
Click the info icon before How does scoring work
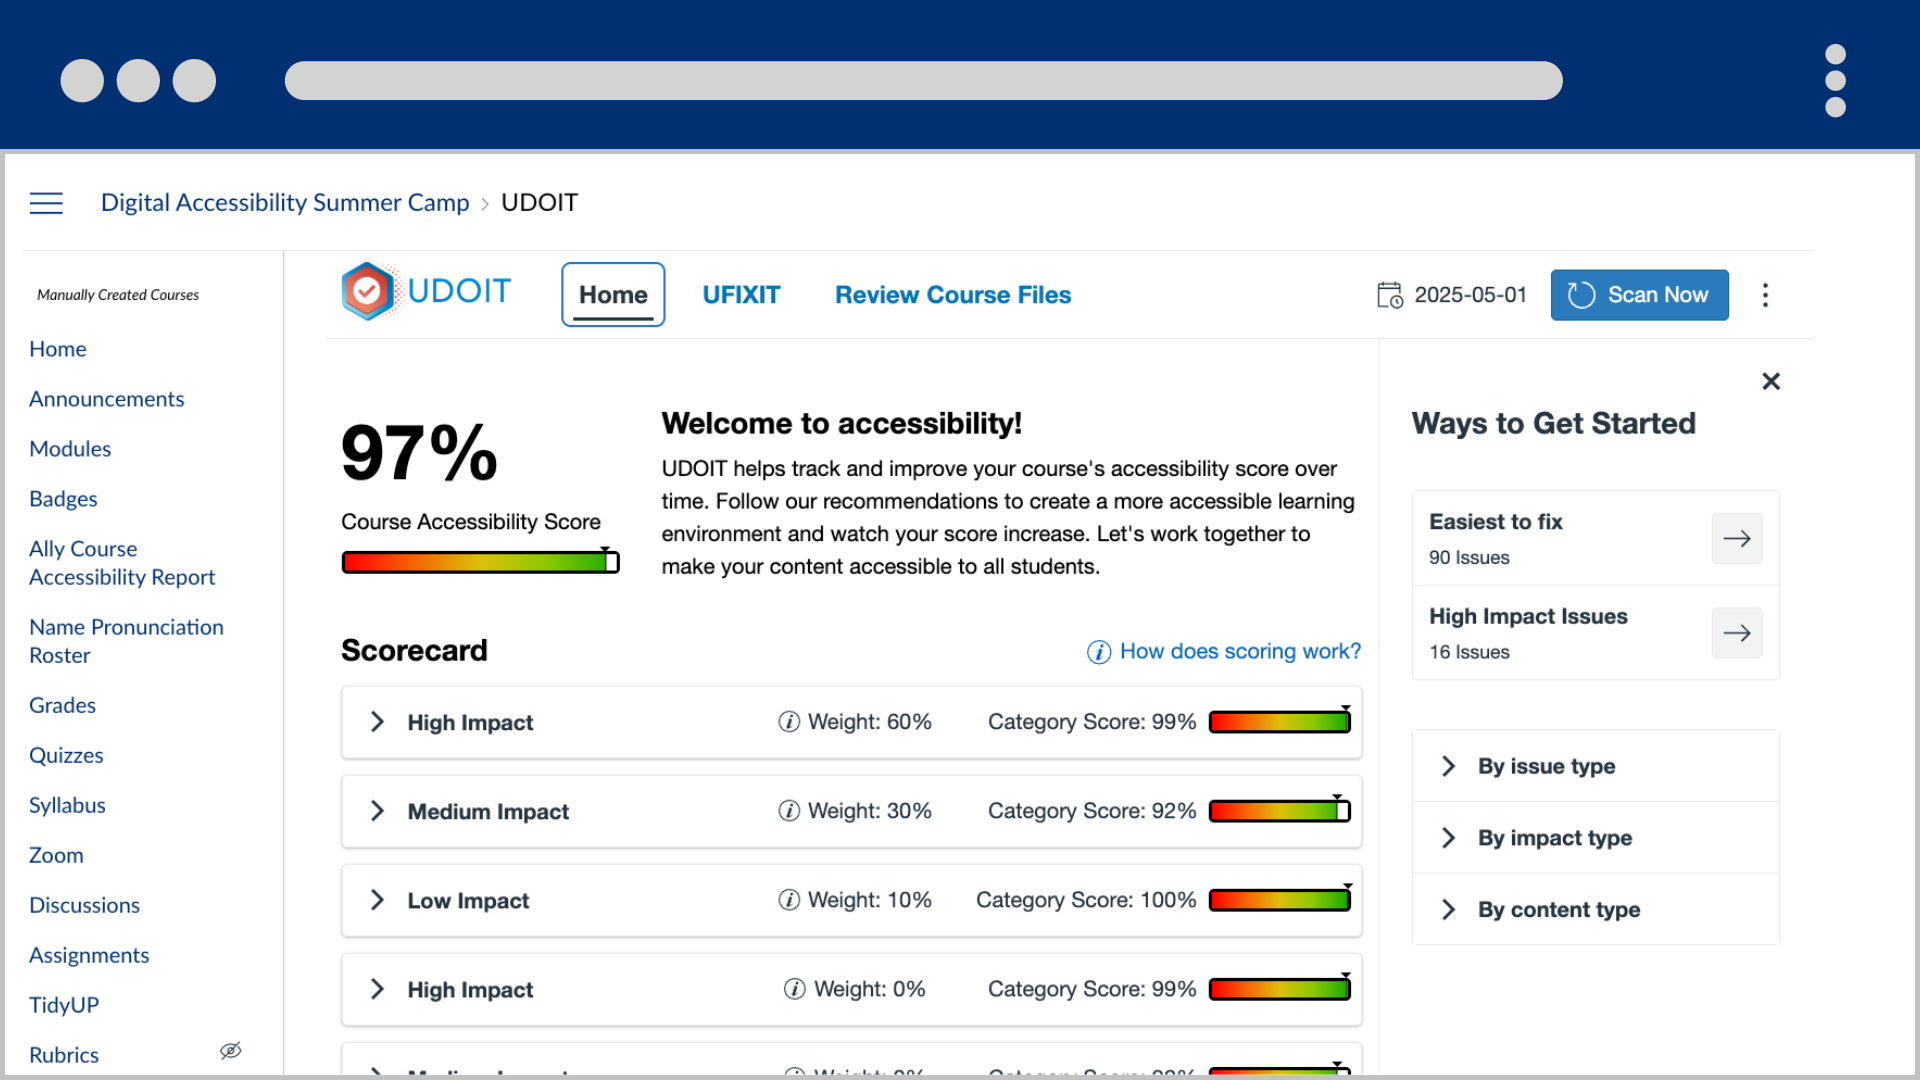coord(1098,652)
